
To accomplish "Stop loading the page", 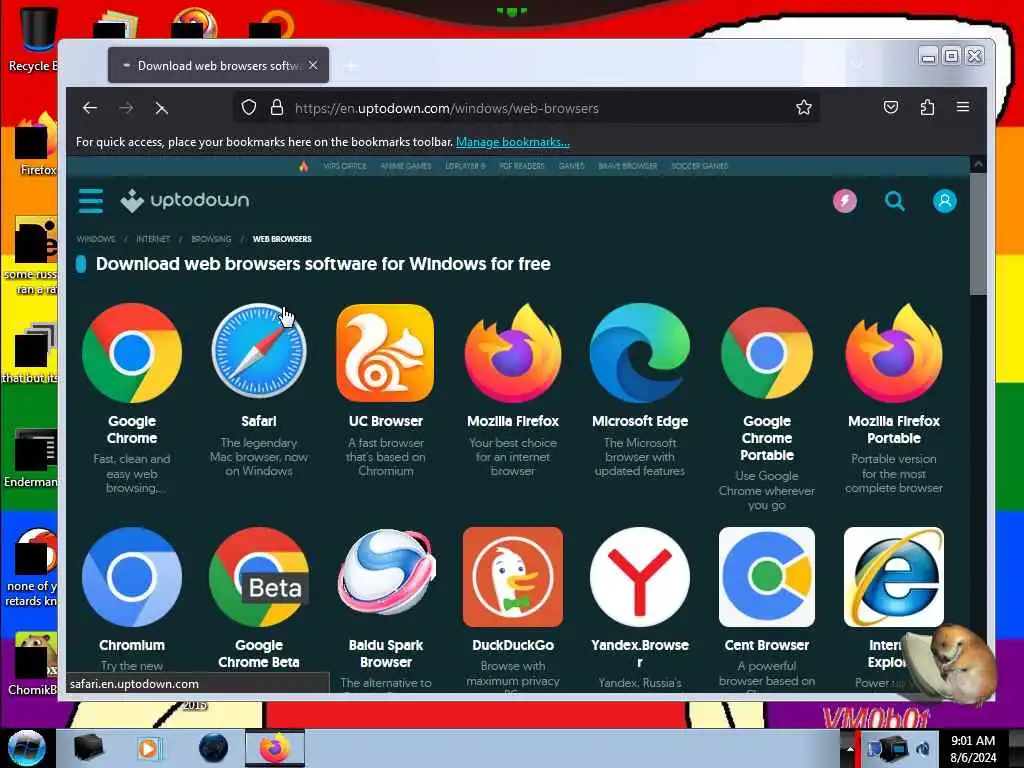I will pyautogui.click(x=161, y=108).
